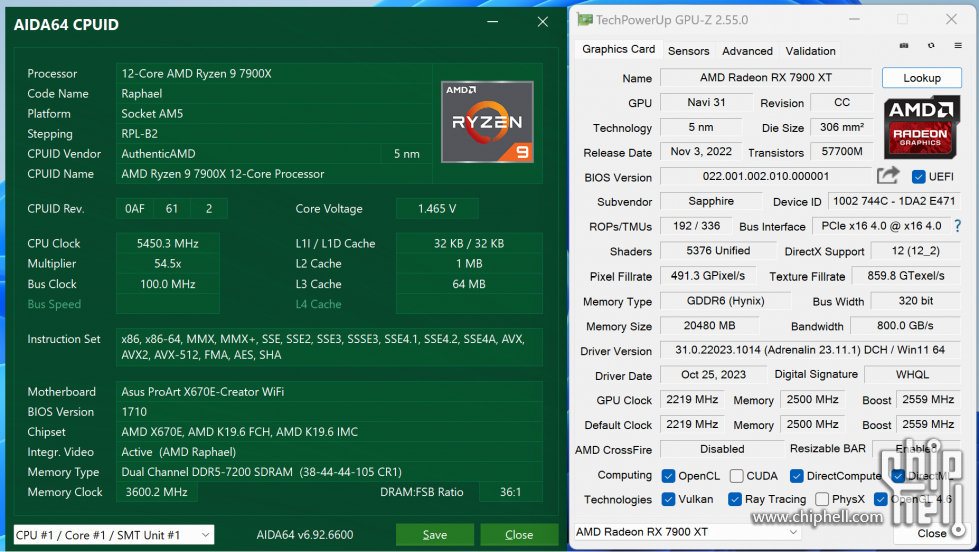
Task: Click the Digital Signature field WHQL
Action: 912,374
